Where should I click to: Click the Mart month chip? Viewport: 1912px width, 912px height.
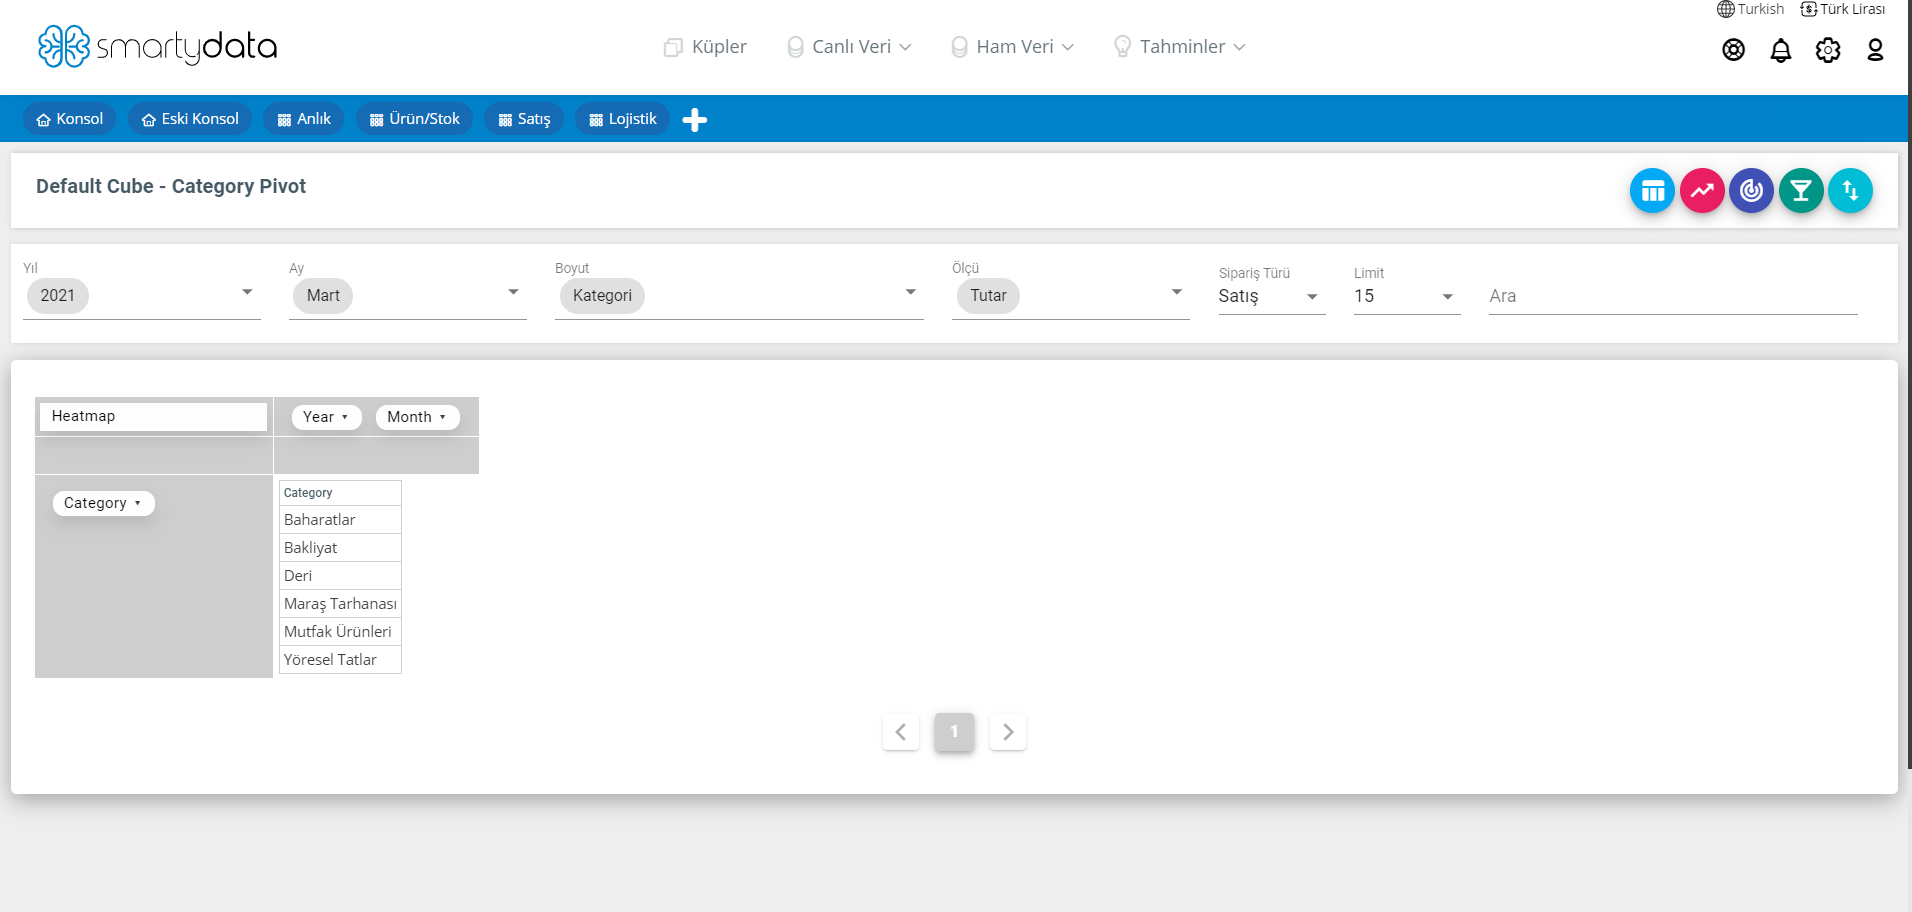coord(323,296)
